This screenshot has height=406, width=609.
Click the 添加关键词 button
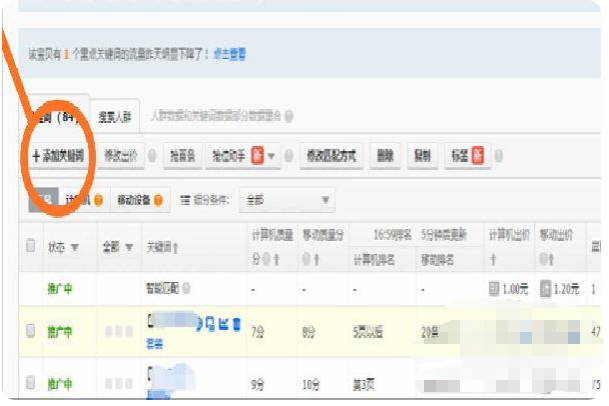point(58,156)
